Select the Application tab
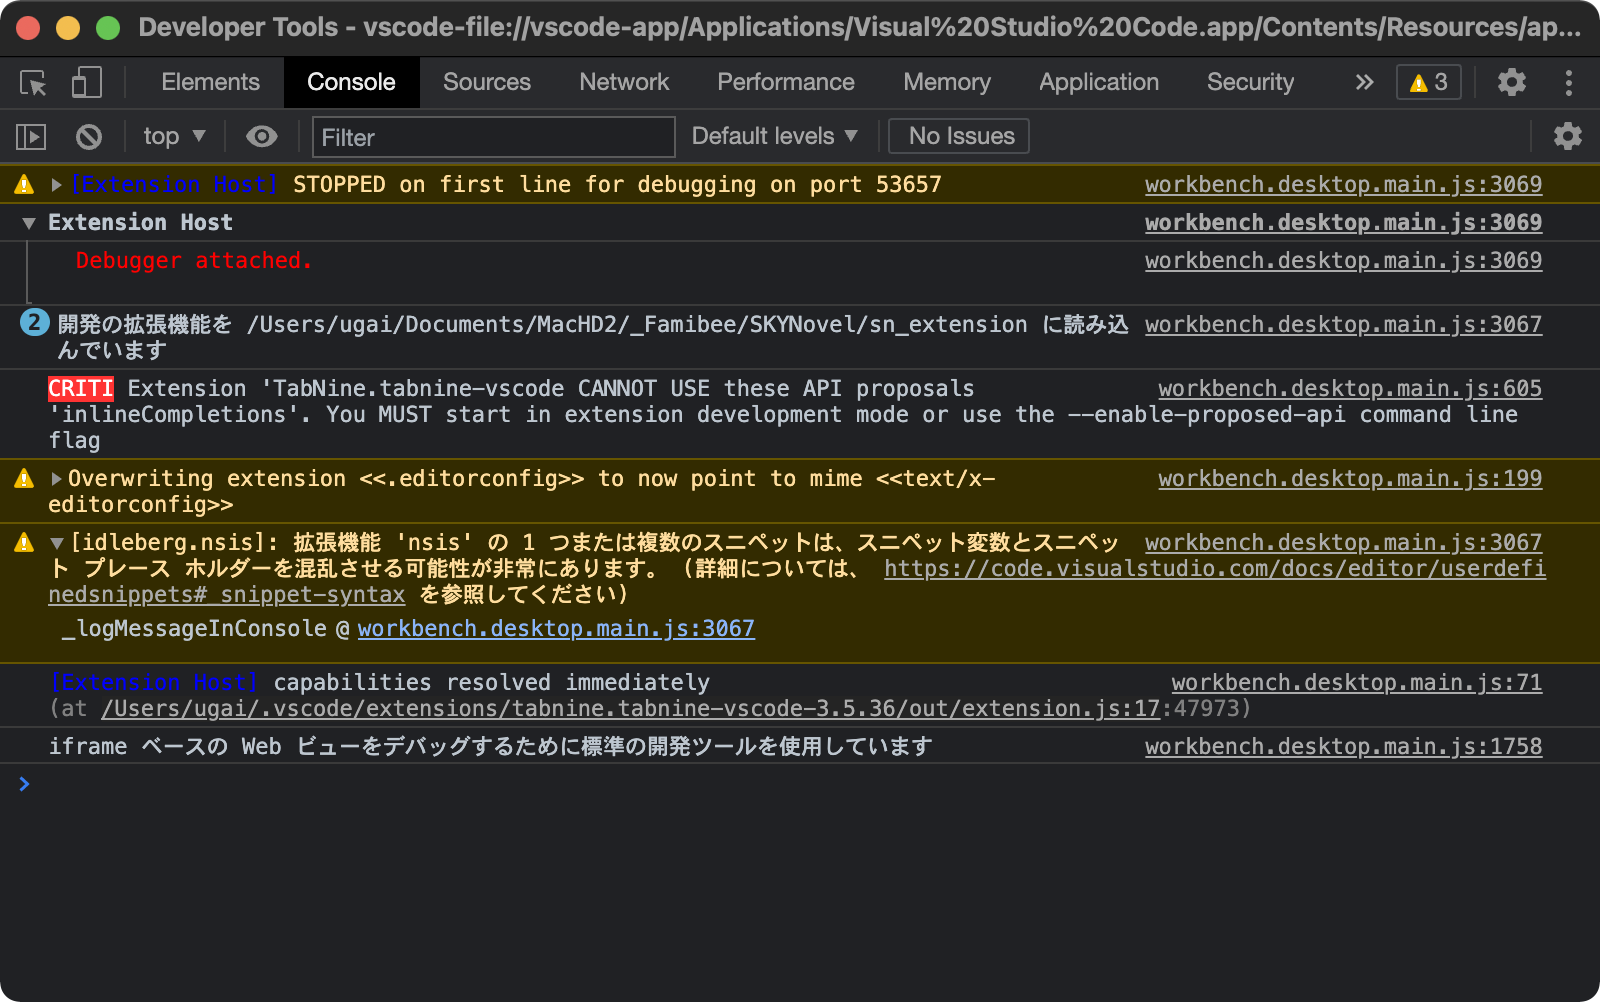 pos(1099,82)
